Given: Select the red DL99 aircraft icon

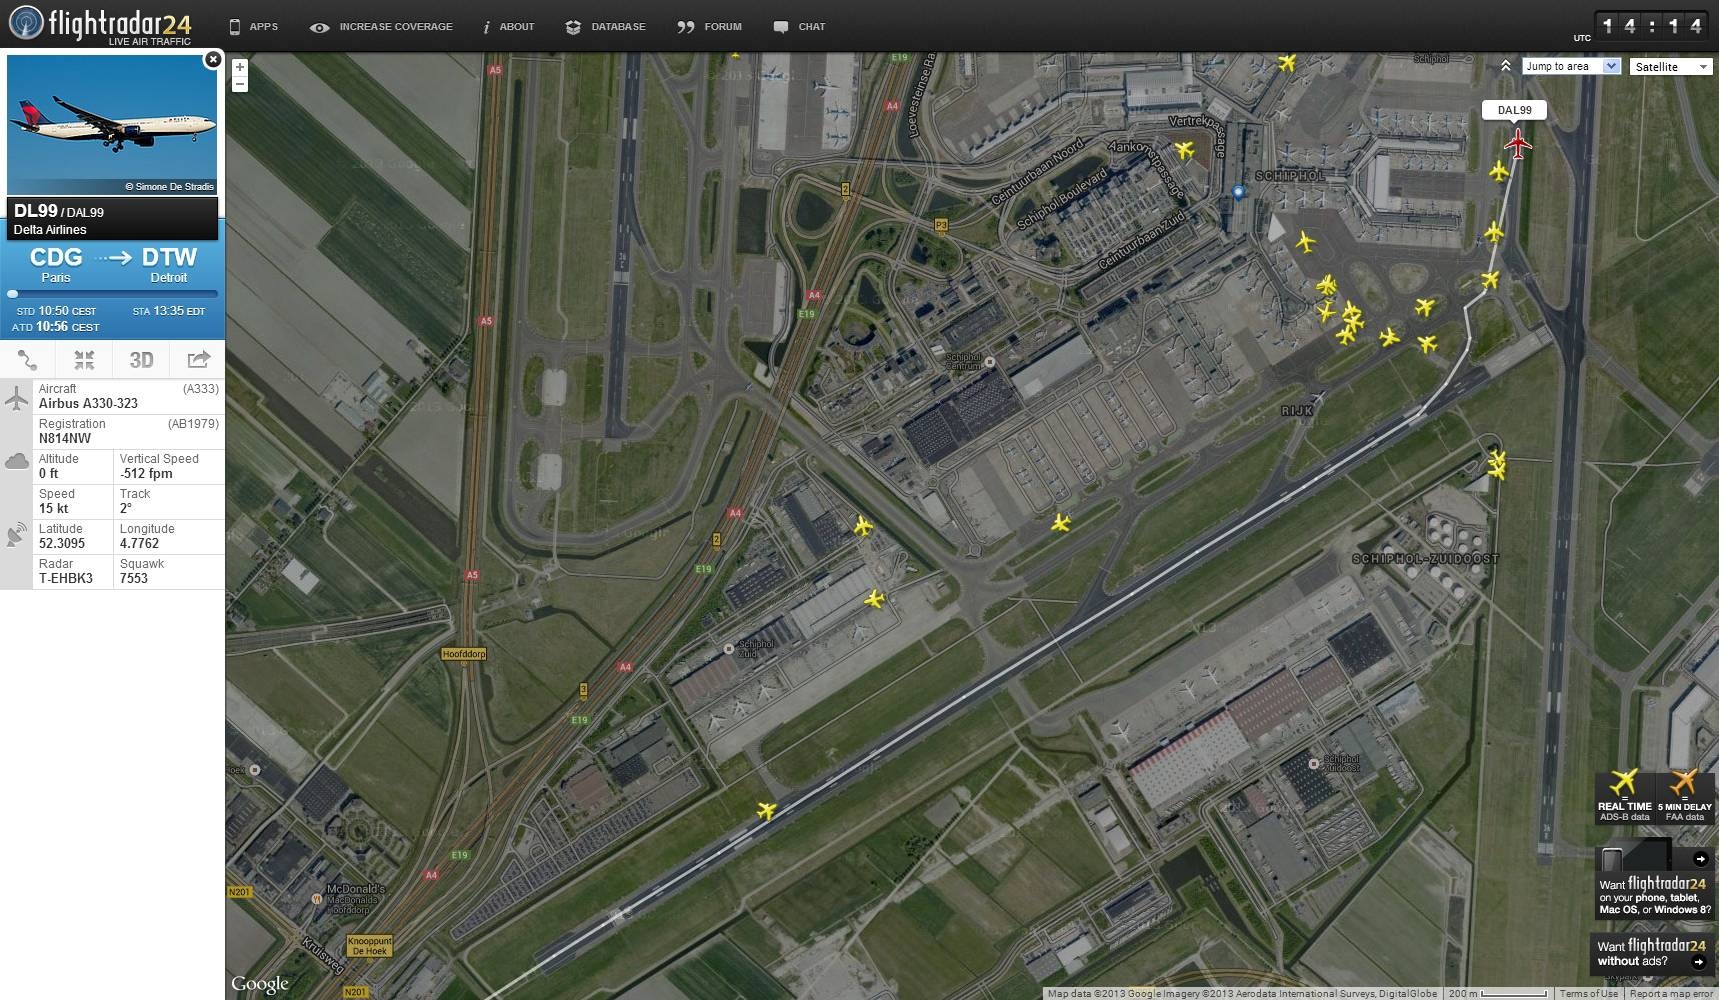Looking at the screenshot, I should tap(1518, 144).
